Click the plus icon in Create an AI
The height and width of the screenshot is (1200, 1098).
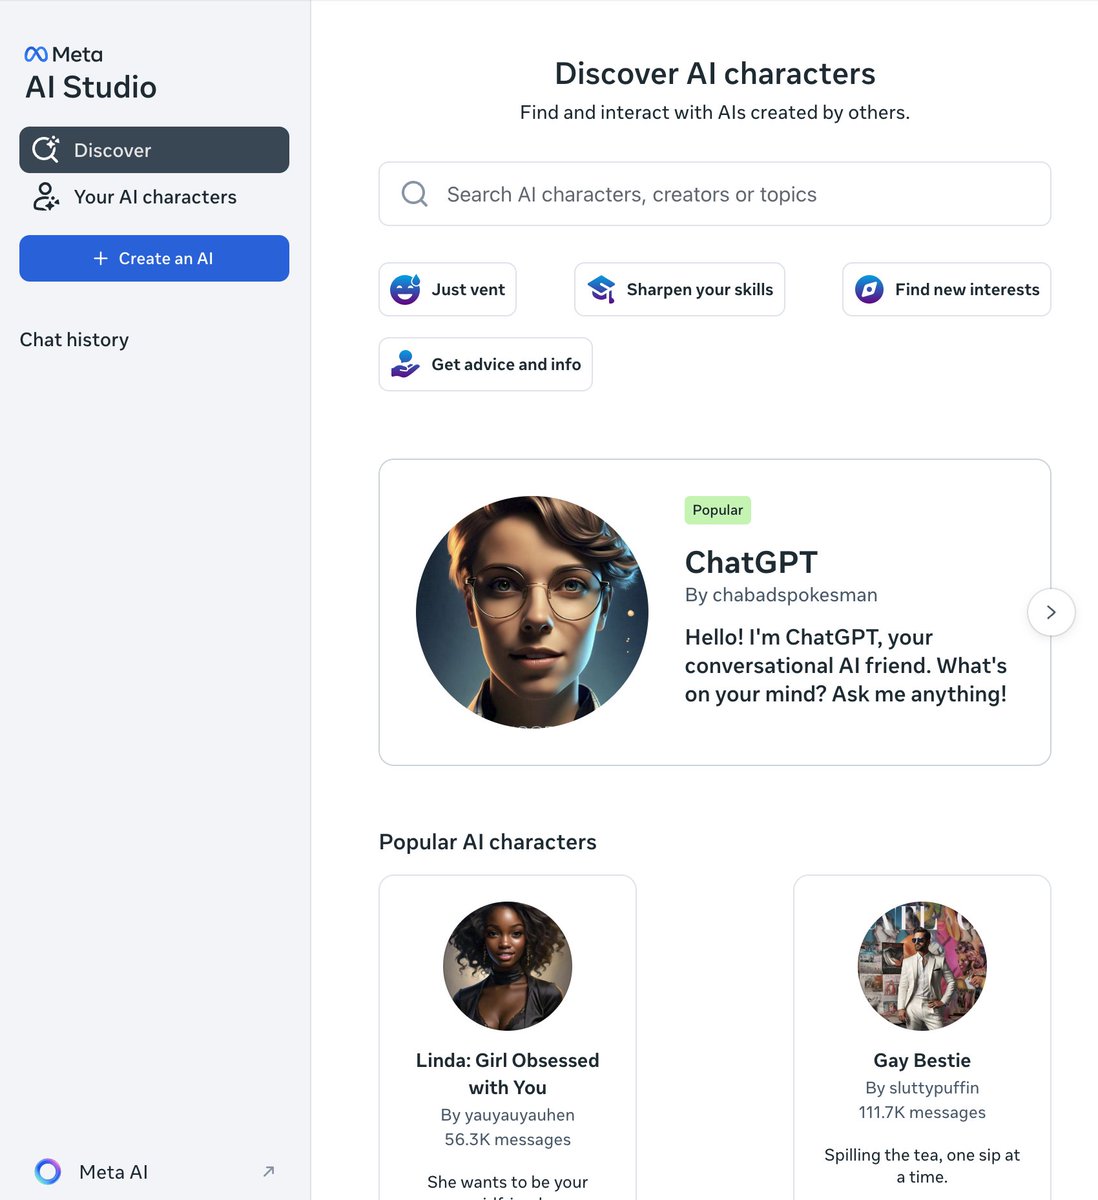pyautogui.click(x=100, y=258)
